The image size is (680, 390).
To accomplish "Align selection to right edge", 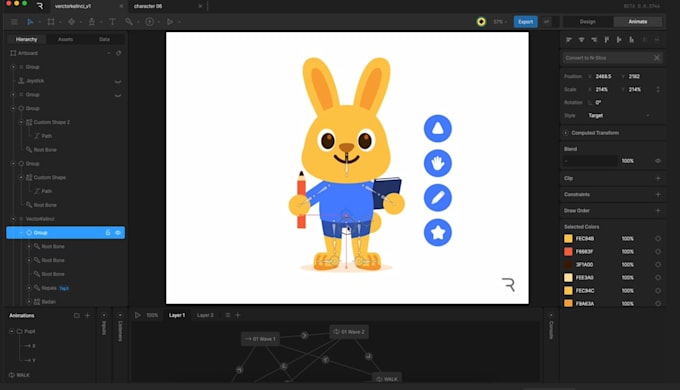I will (x=594, y=39).
